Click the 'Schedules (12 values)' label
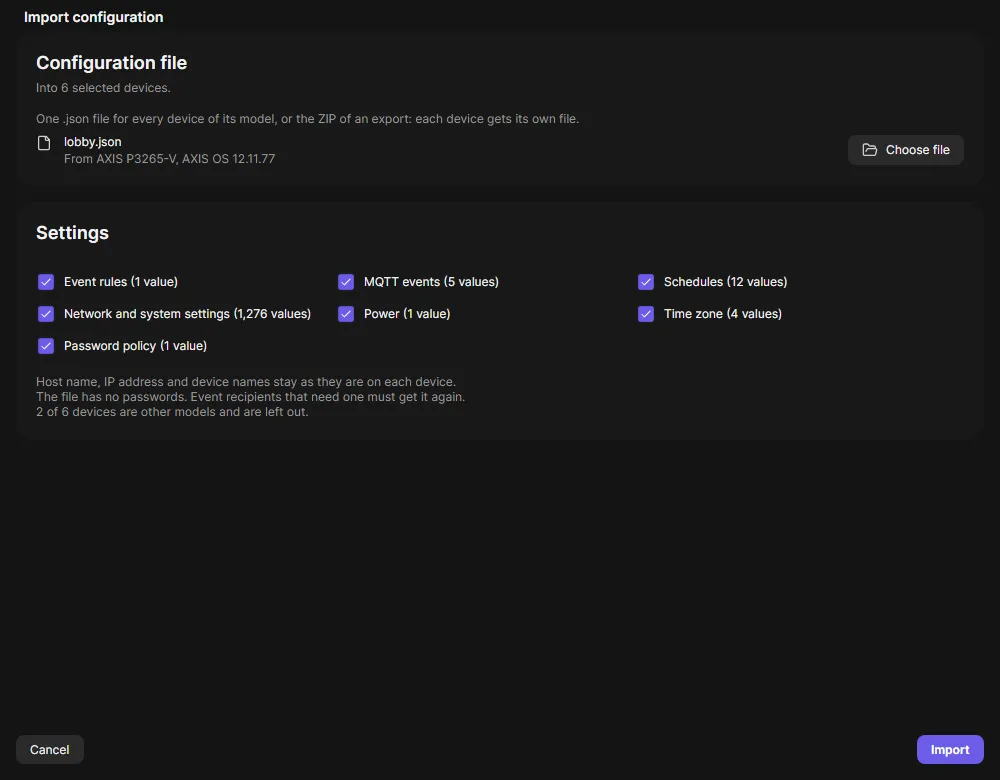Screen dimensions: 1000x780 [x=725, y=282]
